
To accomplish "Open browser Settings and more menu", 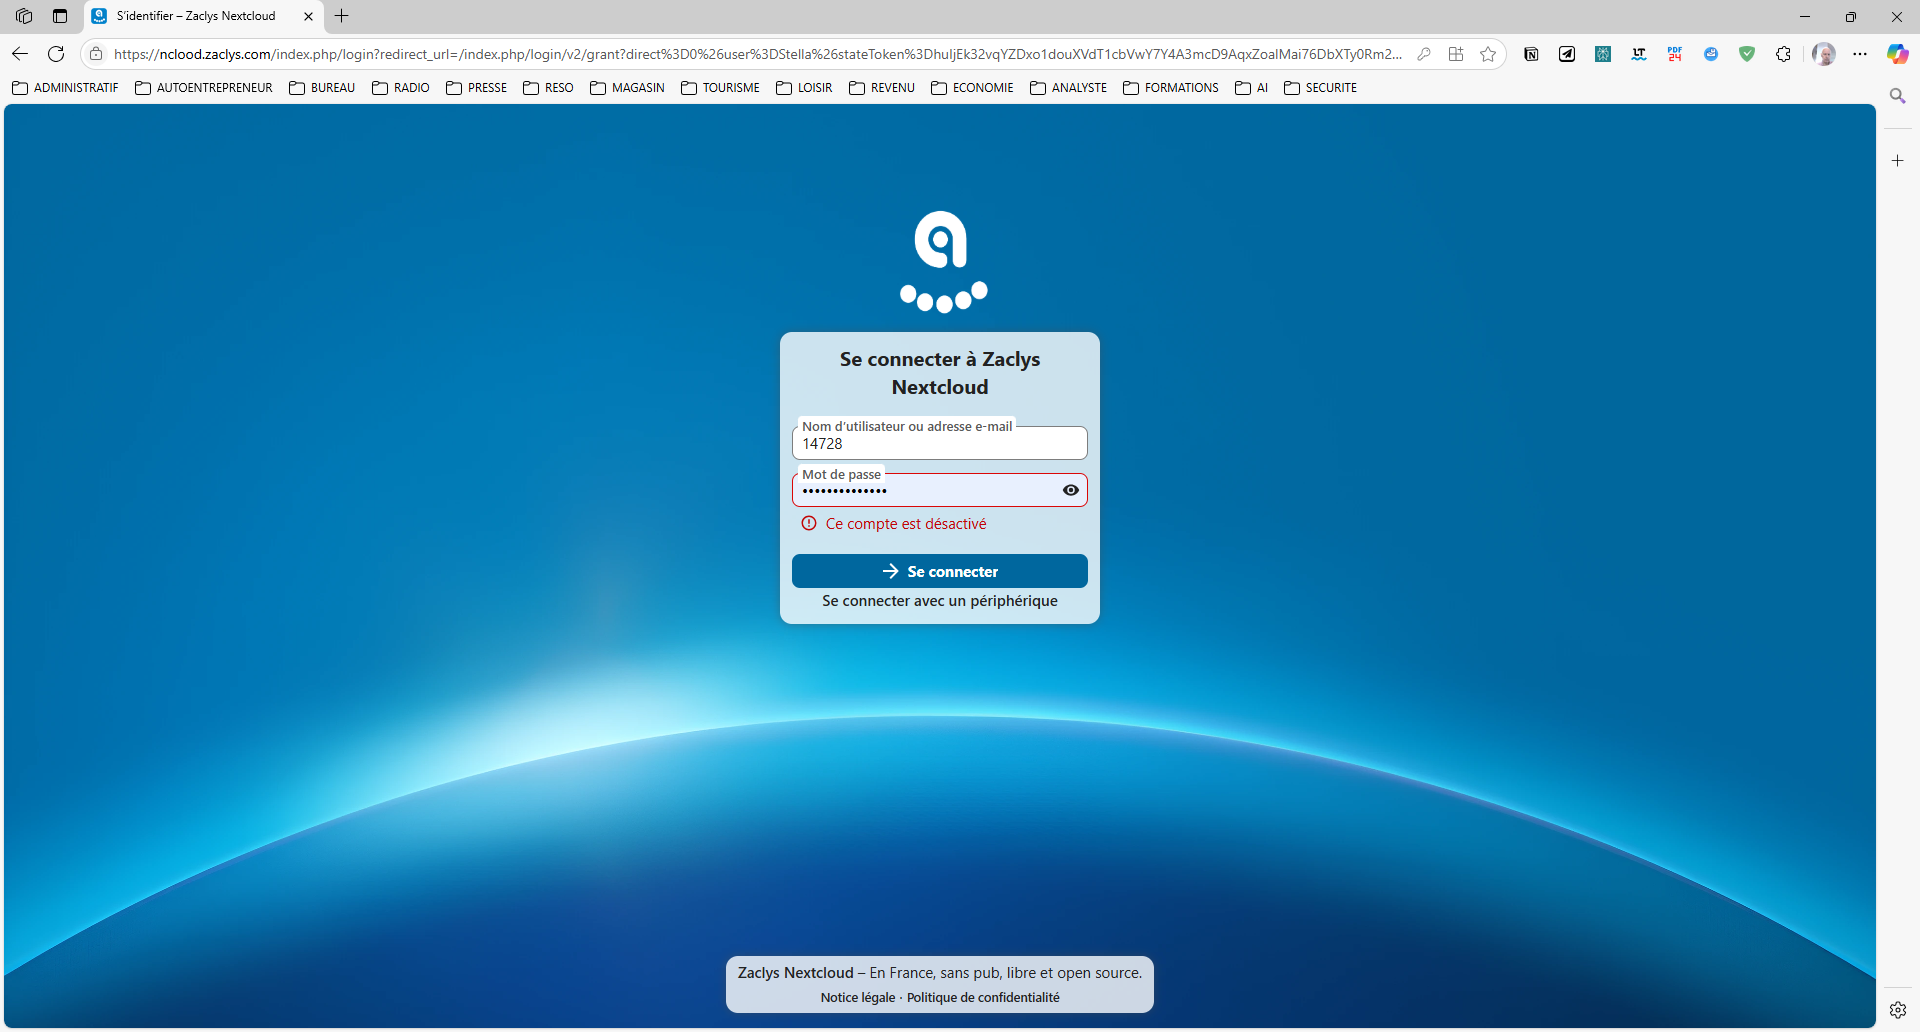I will (x=1860, y=54).
